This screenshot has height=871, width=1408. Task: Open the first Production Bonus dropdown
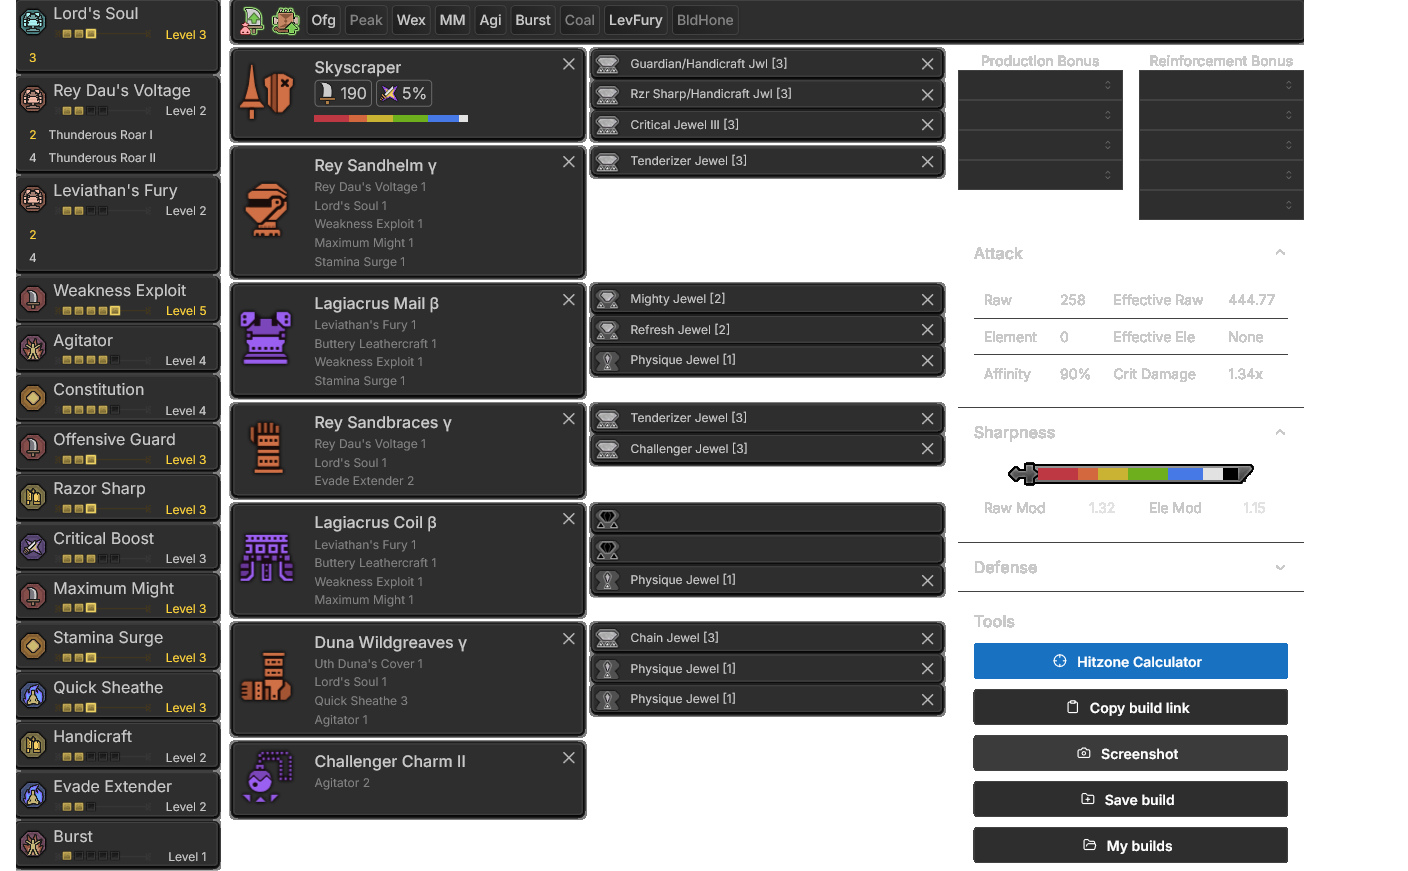1040,85
